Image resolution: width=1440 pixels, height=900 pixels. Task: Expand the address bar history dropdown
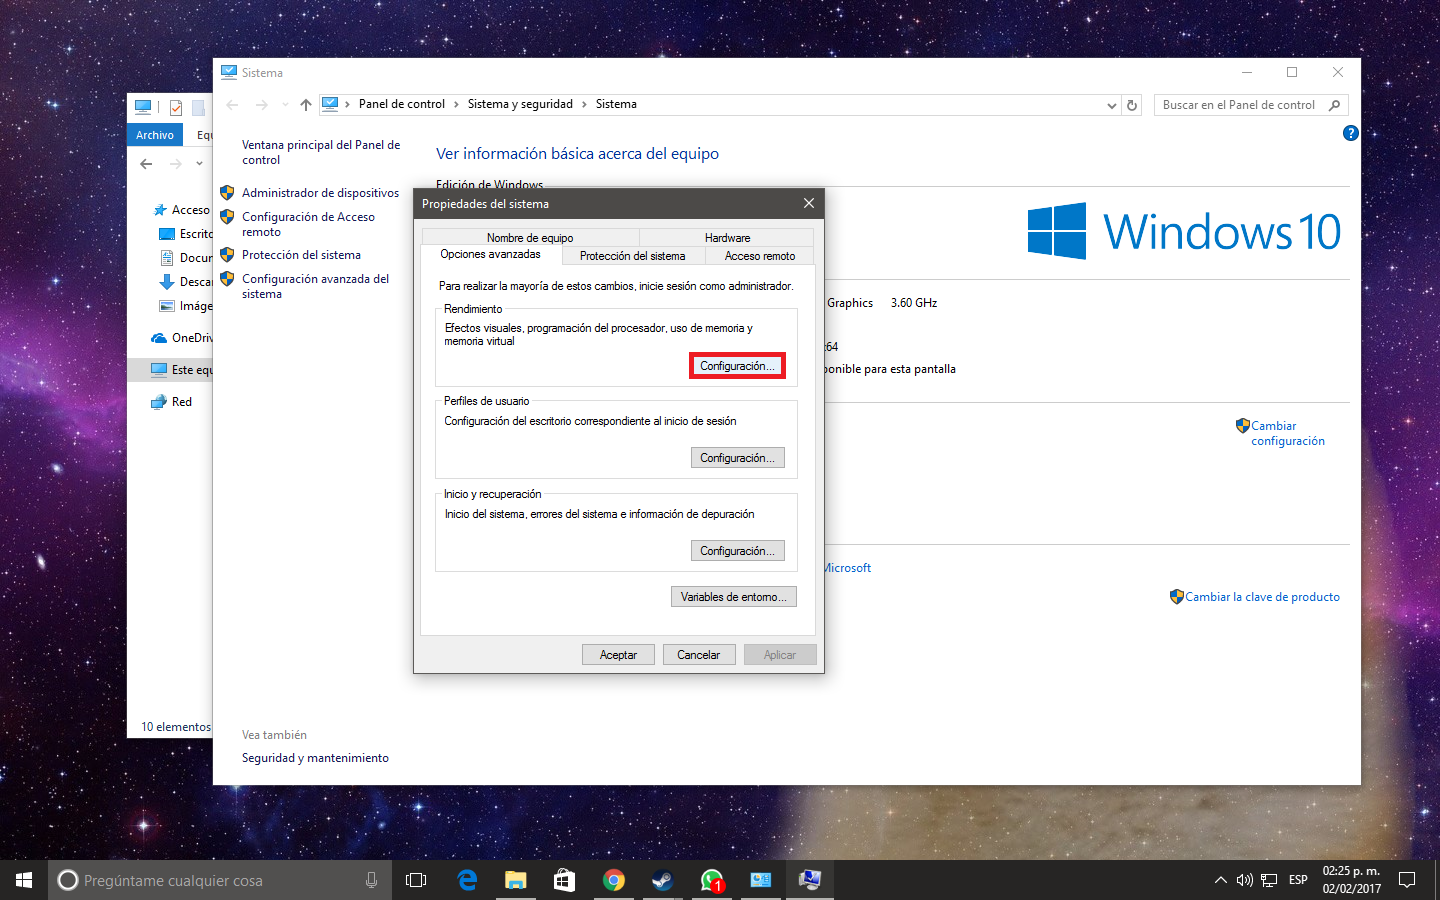(1111, 105)
